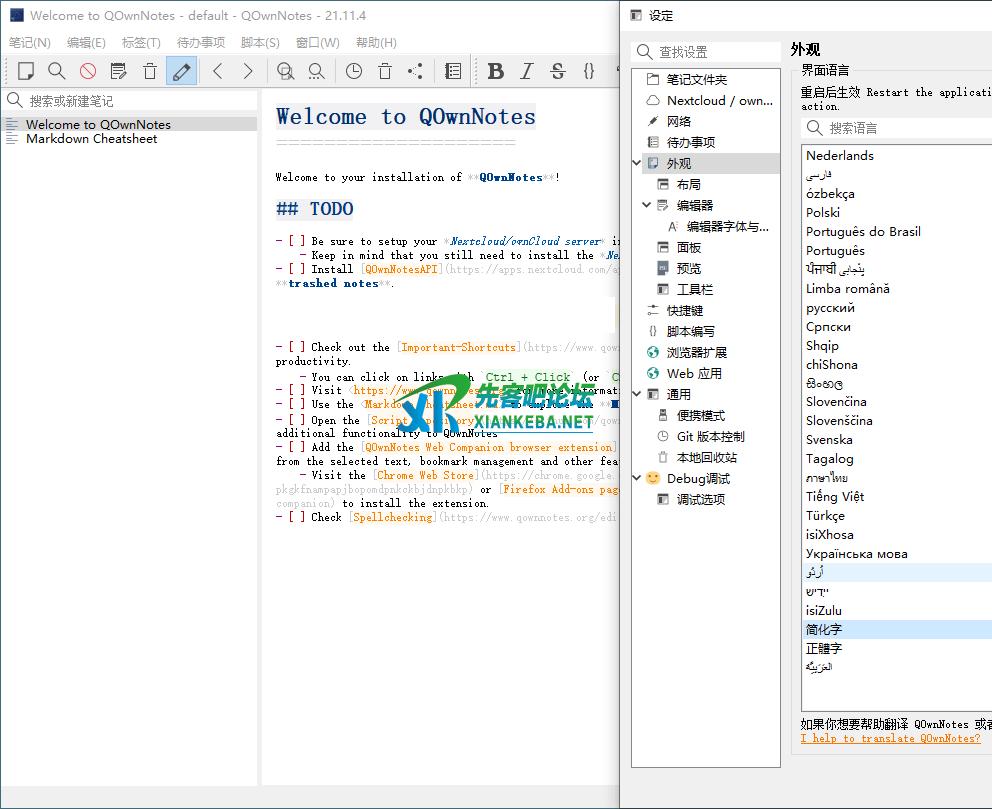Open Markdown Cheatsheet note in list
The height and width of the screenshot is (809, 992).
coord(91,139)
